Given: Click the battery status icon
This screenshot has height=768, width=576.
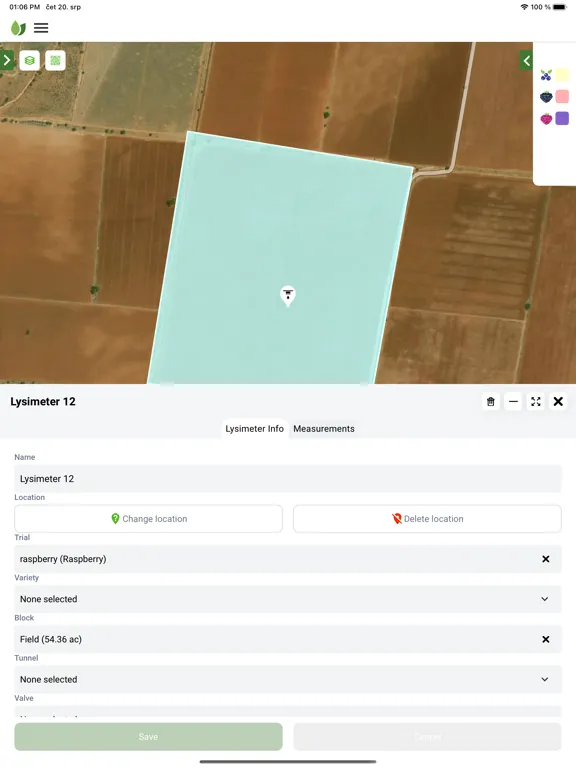Looking at the screenshot, I should tap(560, 7).
